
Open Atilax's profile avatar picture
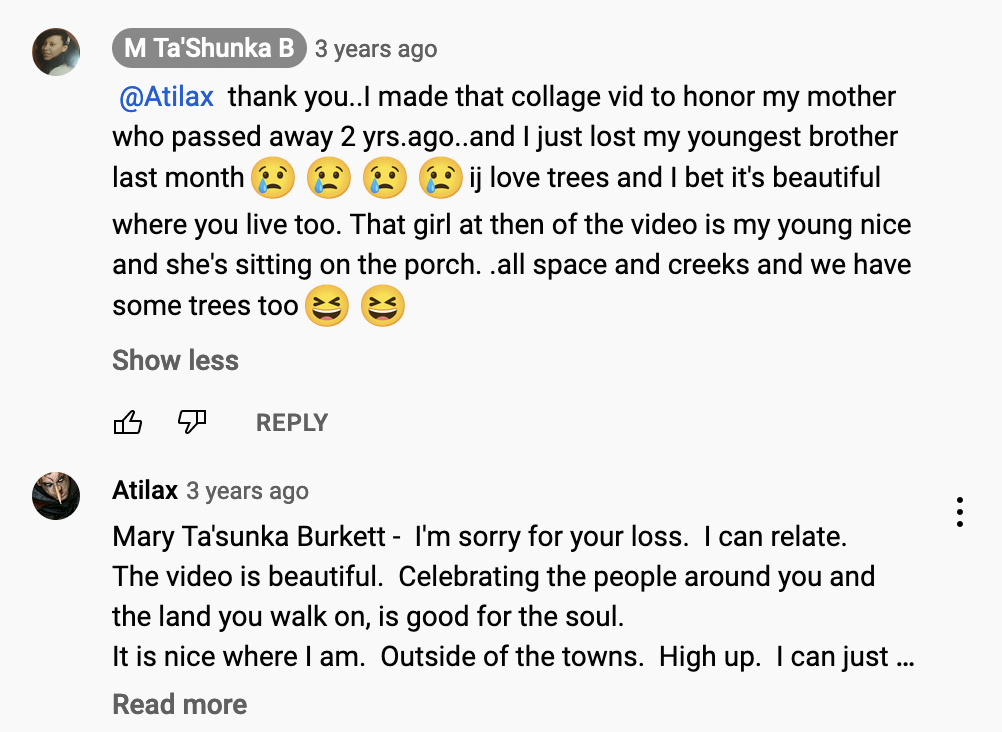pyautogui.click(x=56, y=496)
